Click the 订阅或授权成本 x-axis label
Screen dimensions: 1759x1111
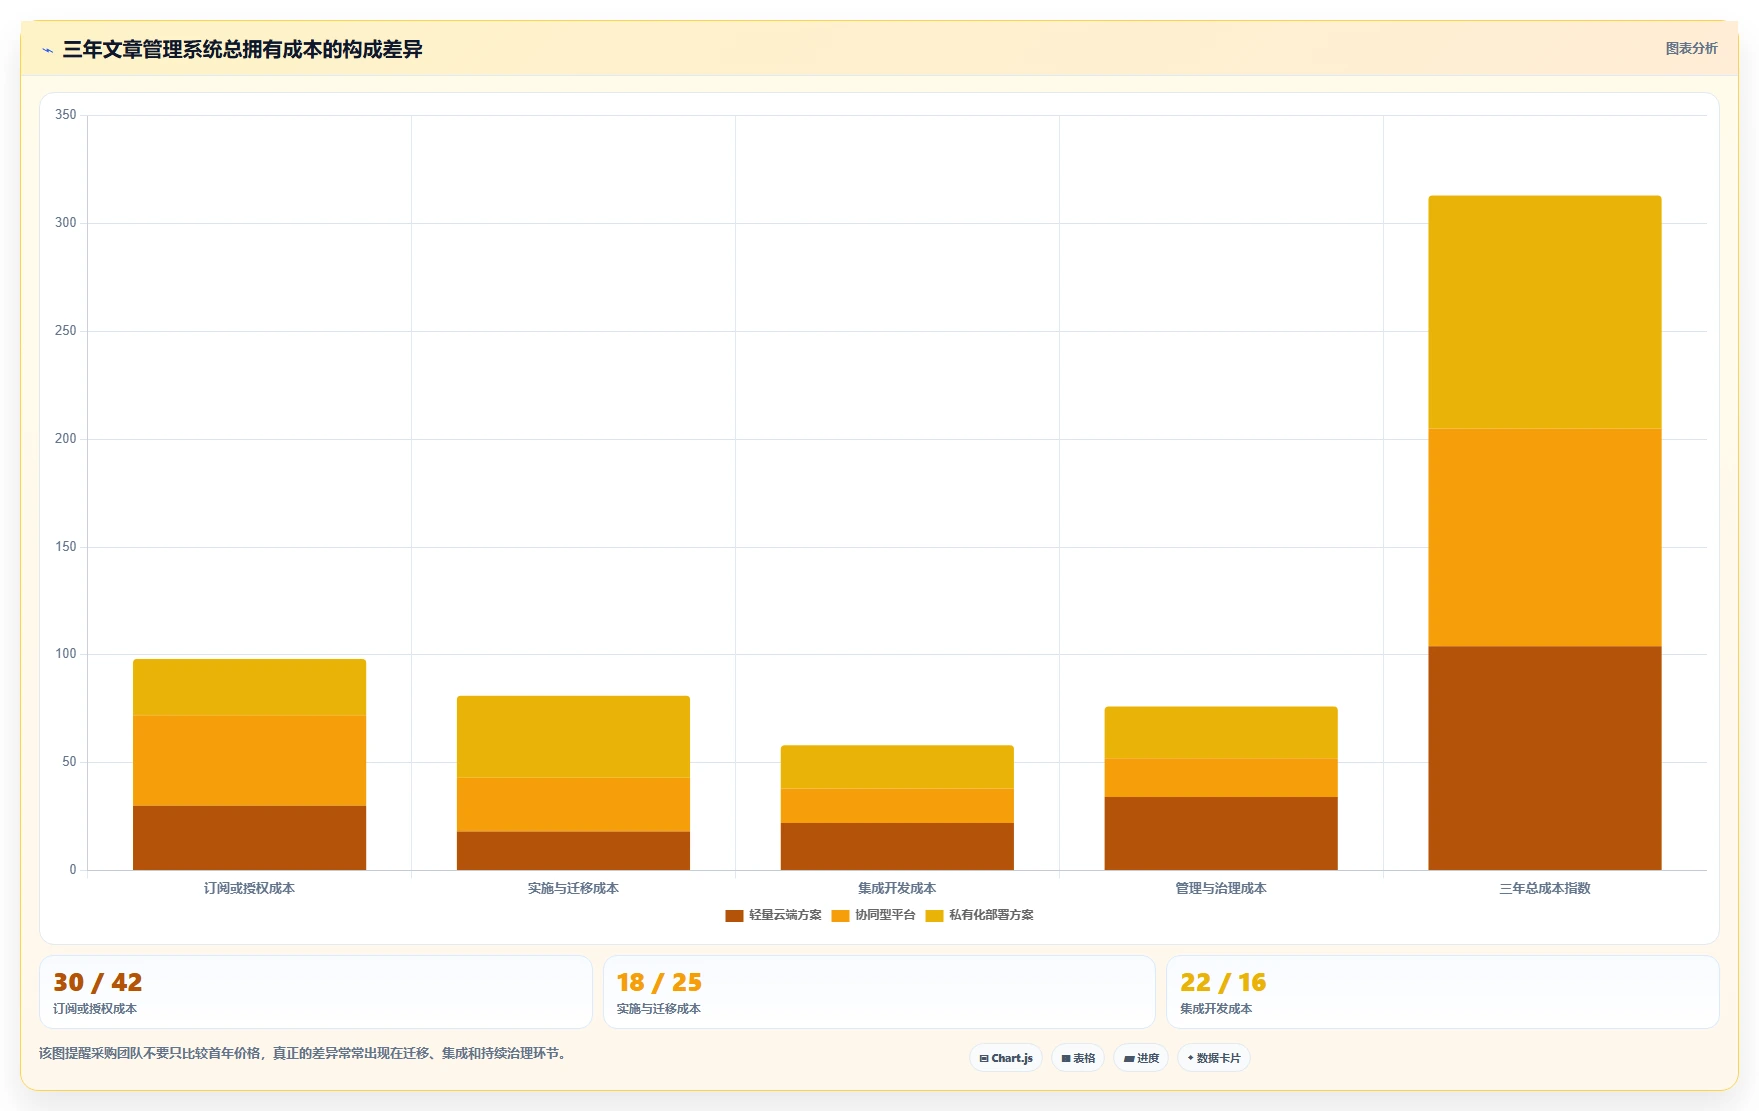click(x=249, y=888)
